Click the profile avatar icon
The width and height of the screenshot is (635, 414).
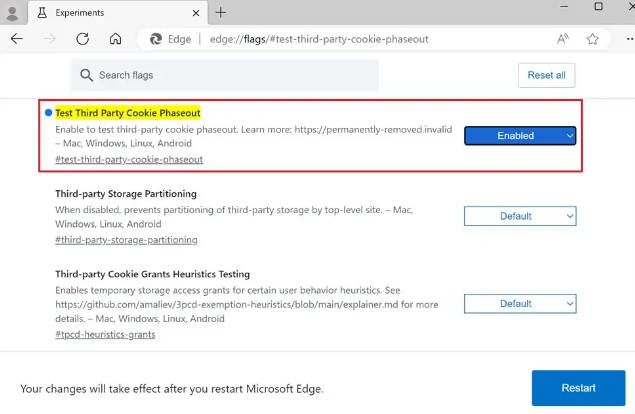coord(13,13)
